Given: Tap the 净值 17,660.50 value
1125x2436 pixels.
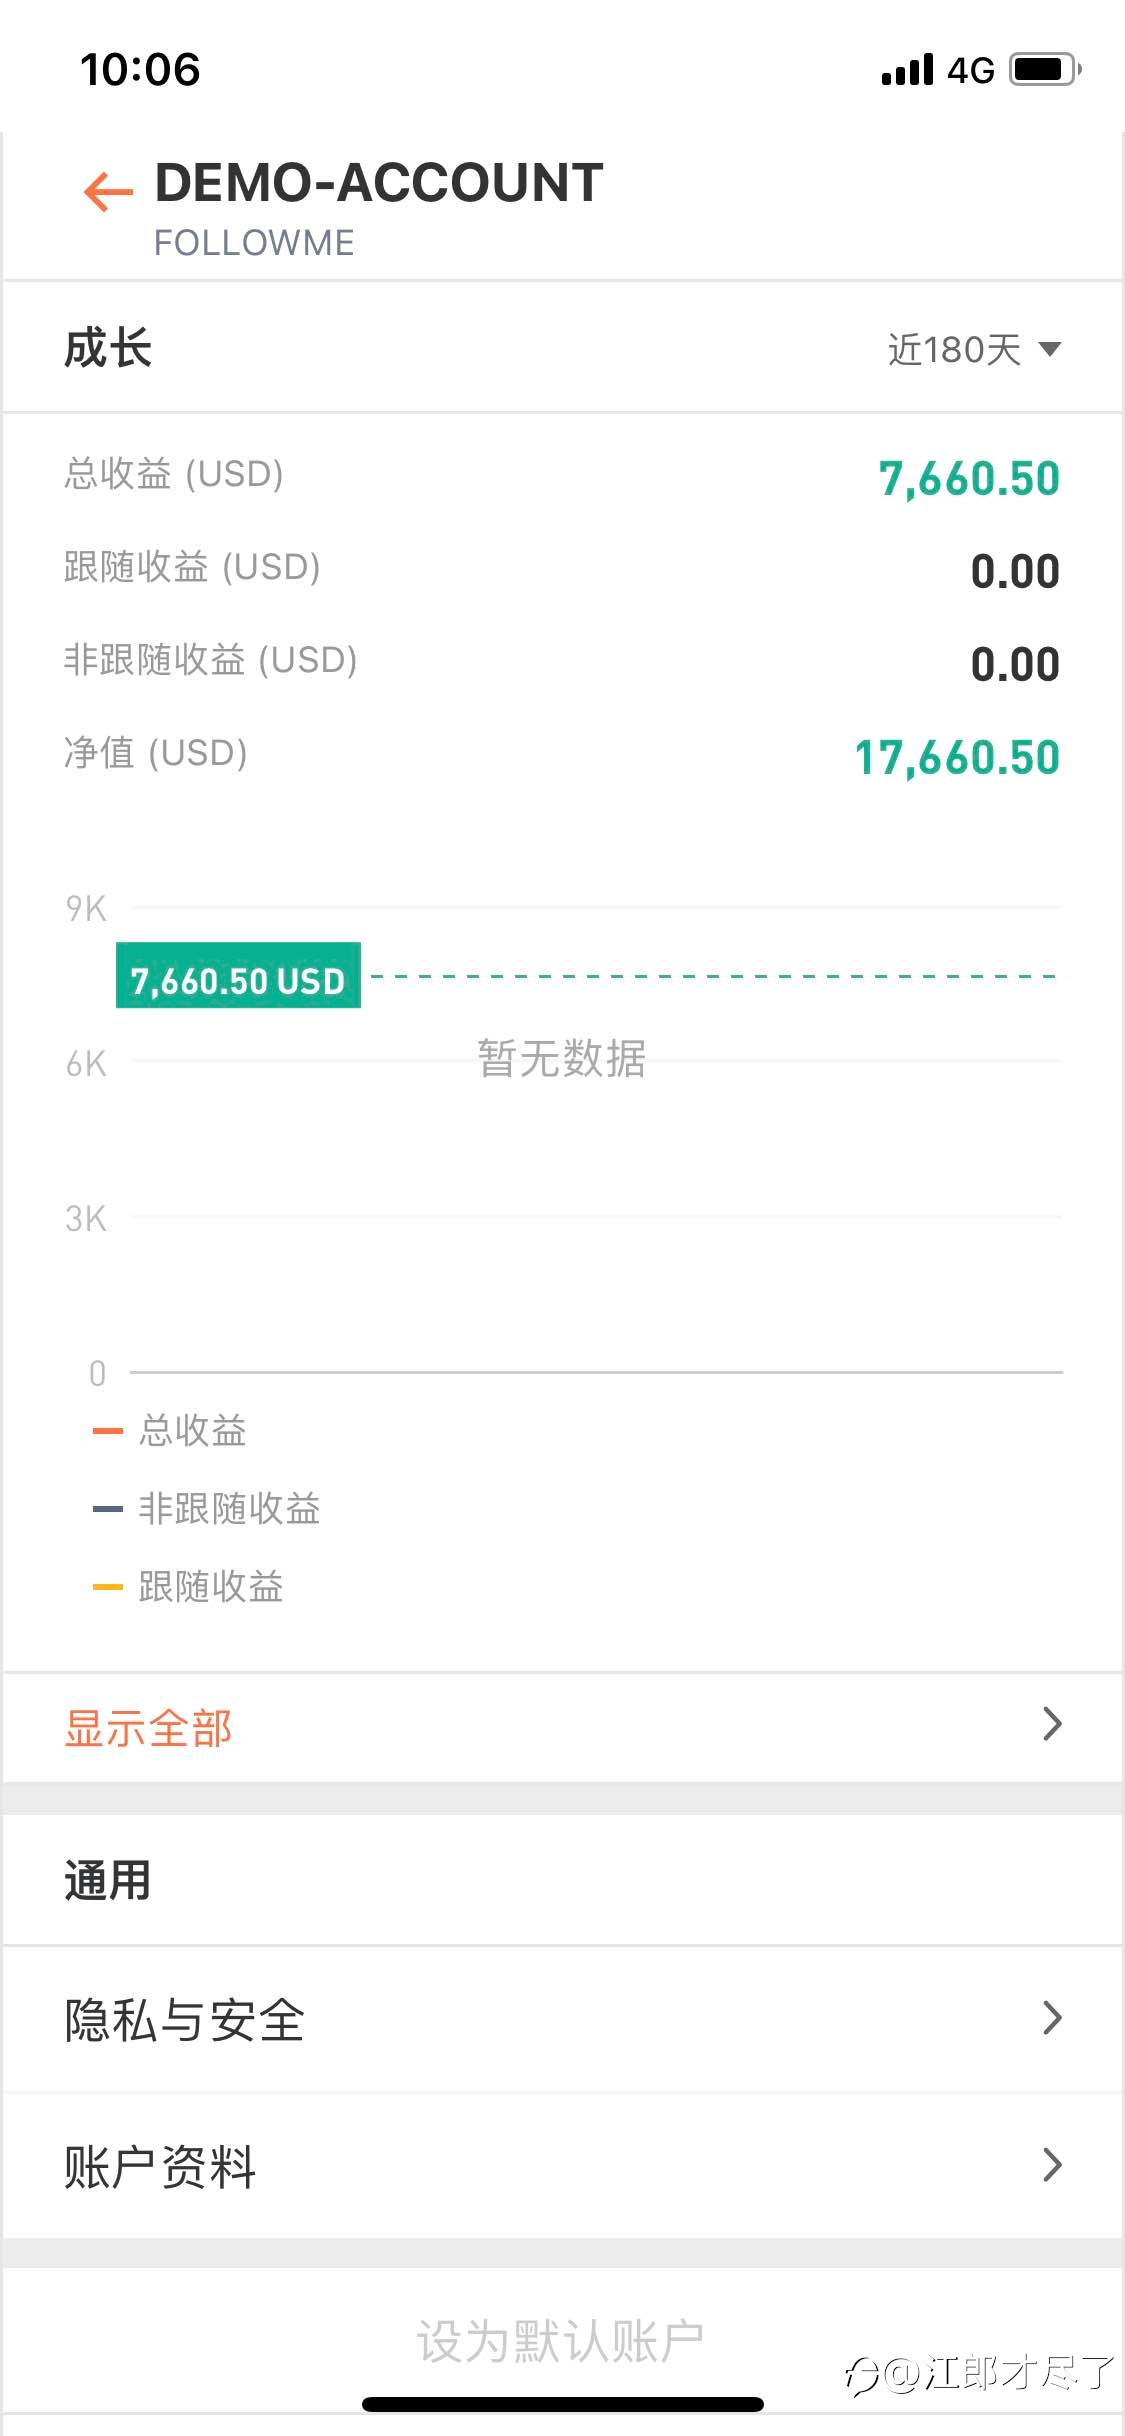Looking at the screenshot, I should coord(957,757).
